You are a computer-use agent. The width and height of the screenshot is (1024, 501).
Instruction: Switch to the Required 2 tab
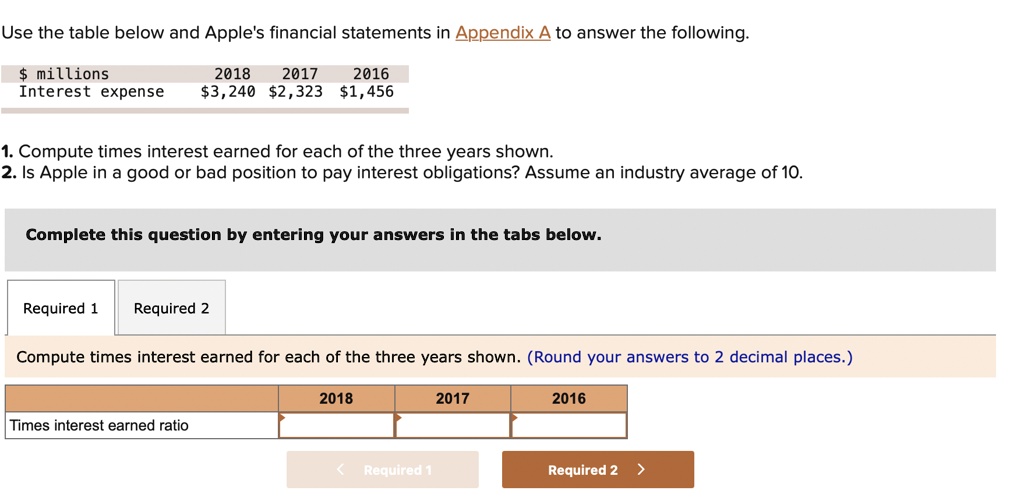[171, 308]
